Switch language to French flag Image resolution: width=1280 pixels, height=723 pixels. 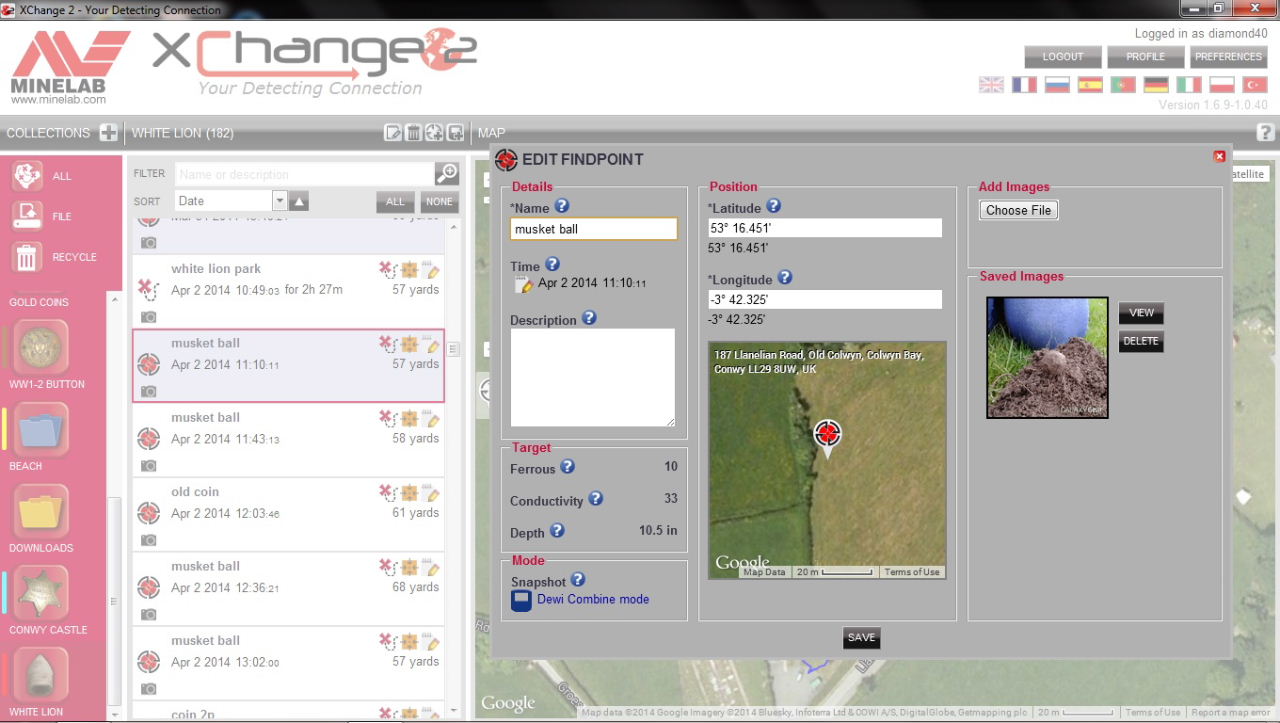(x=1024, y=85)
